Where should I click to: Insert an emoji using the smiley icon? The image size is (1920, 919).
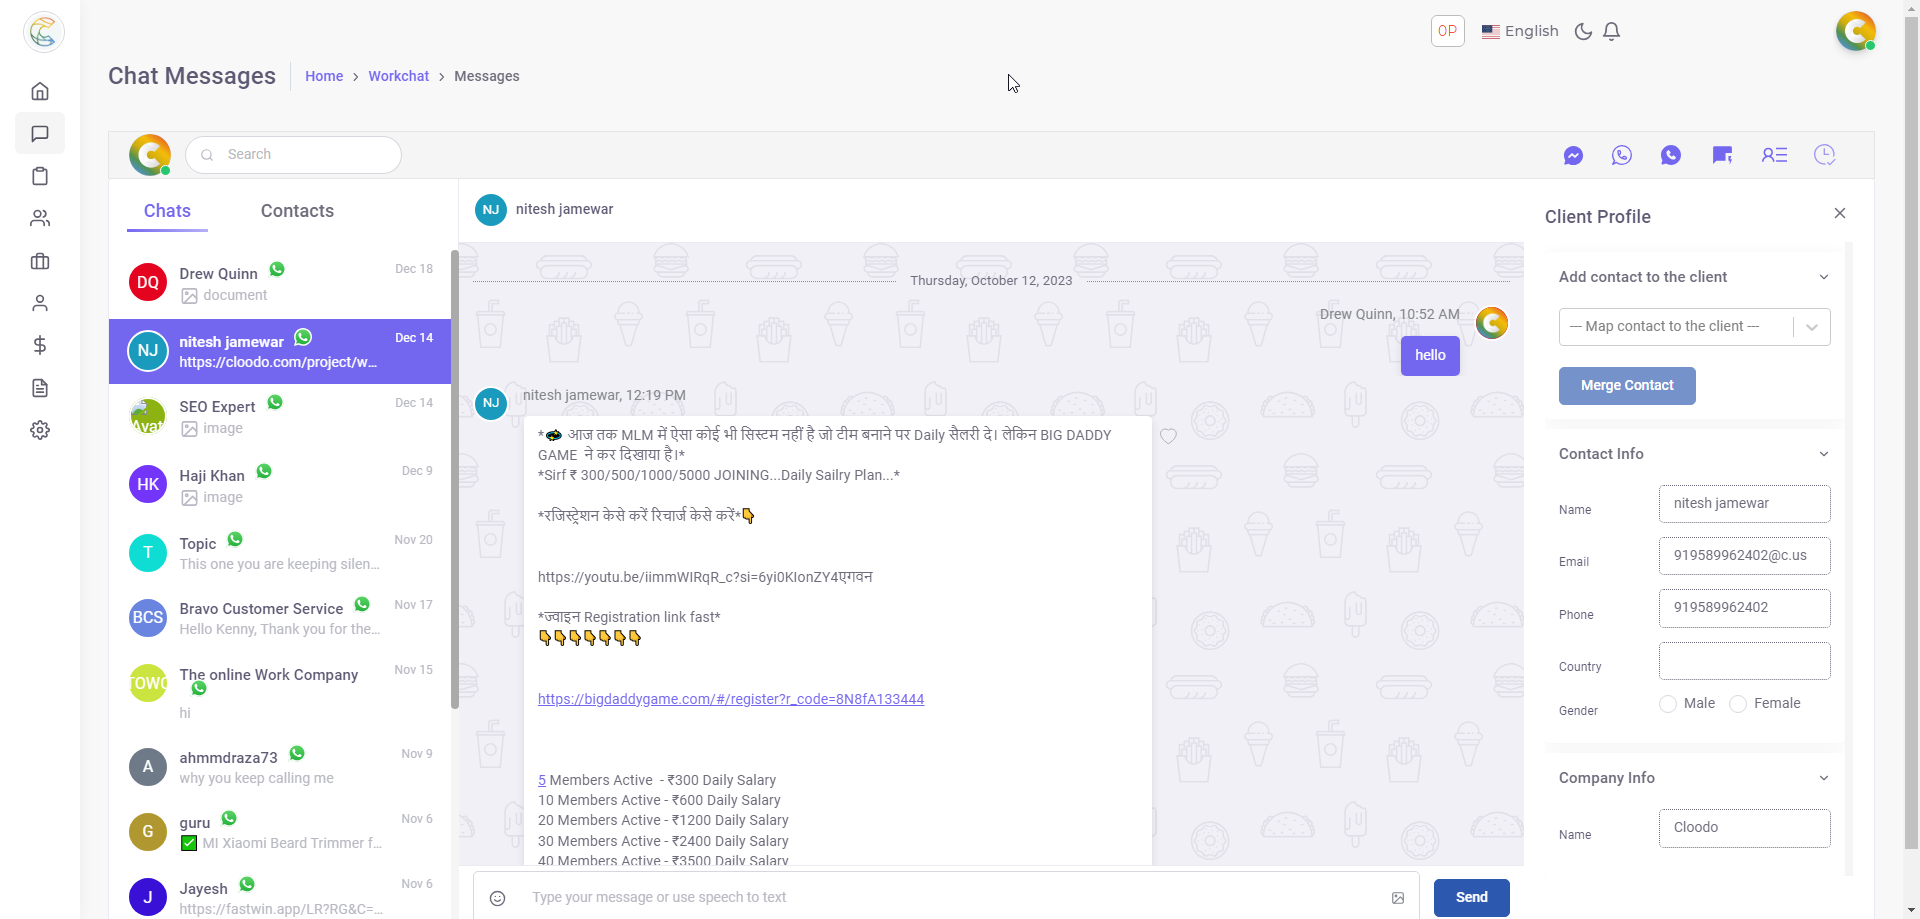tap(497, 898)
